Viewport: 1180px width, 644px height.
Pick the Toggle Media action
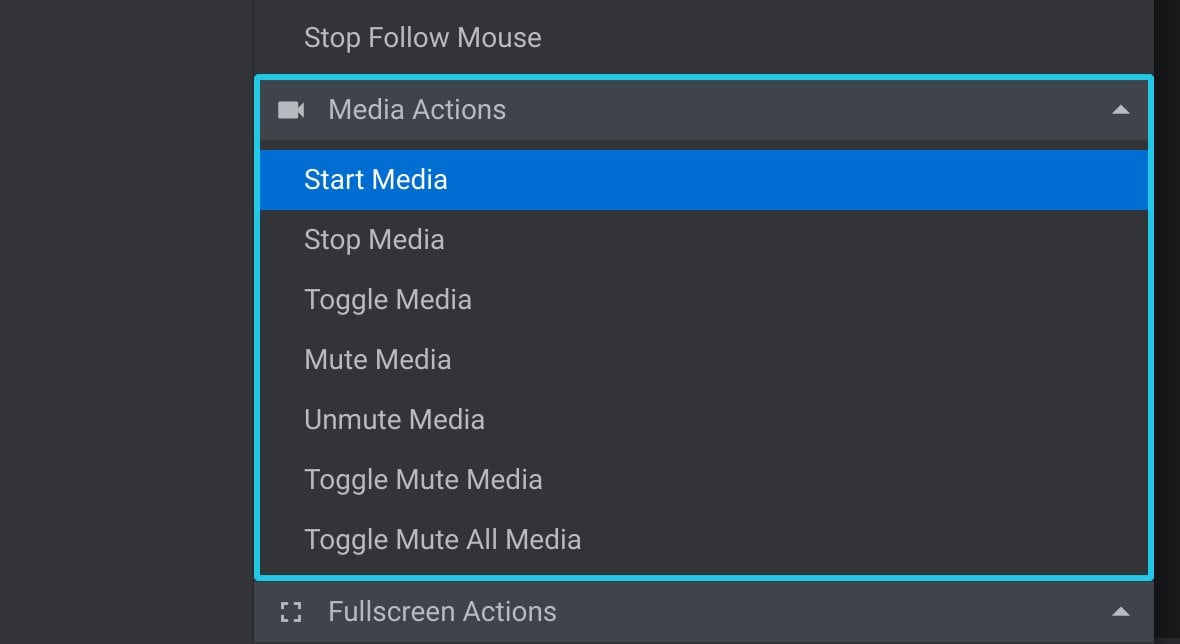[x=388, y=300]
